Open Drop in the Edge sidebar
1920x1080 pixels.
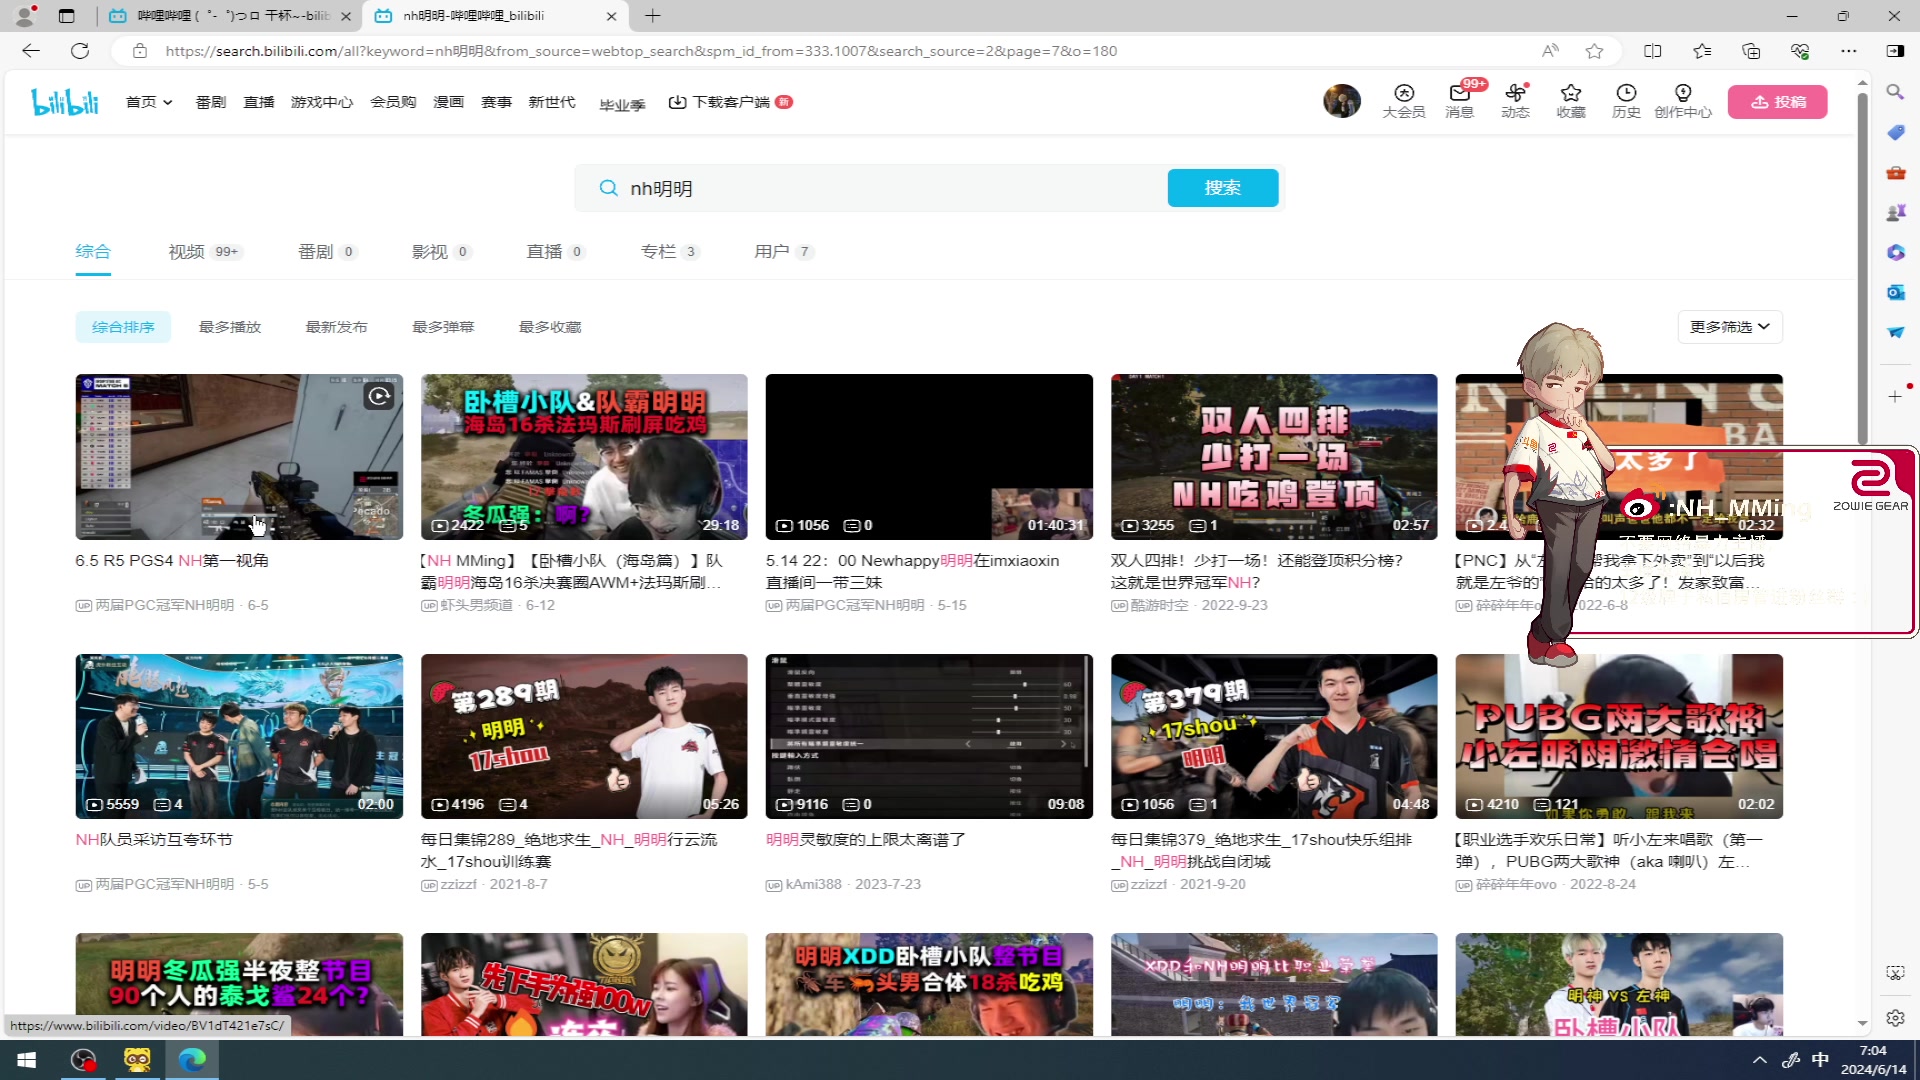[1895, 332]
